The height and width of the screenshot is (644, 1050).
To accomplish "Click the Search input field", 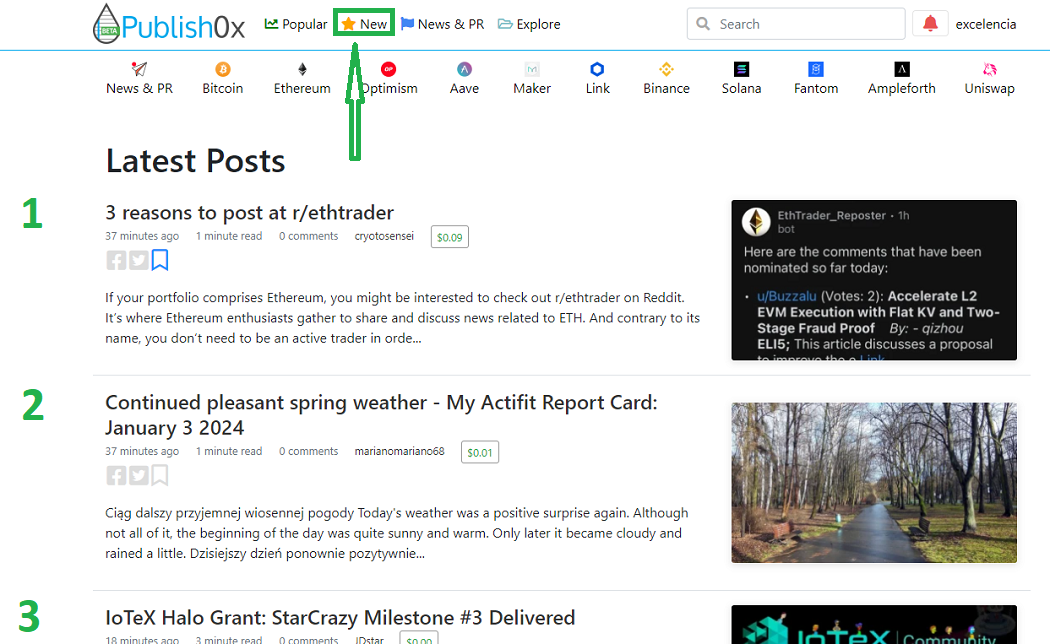I will [x=796, y=24].
